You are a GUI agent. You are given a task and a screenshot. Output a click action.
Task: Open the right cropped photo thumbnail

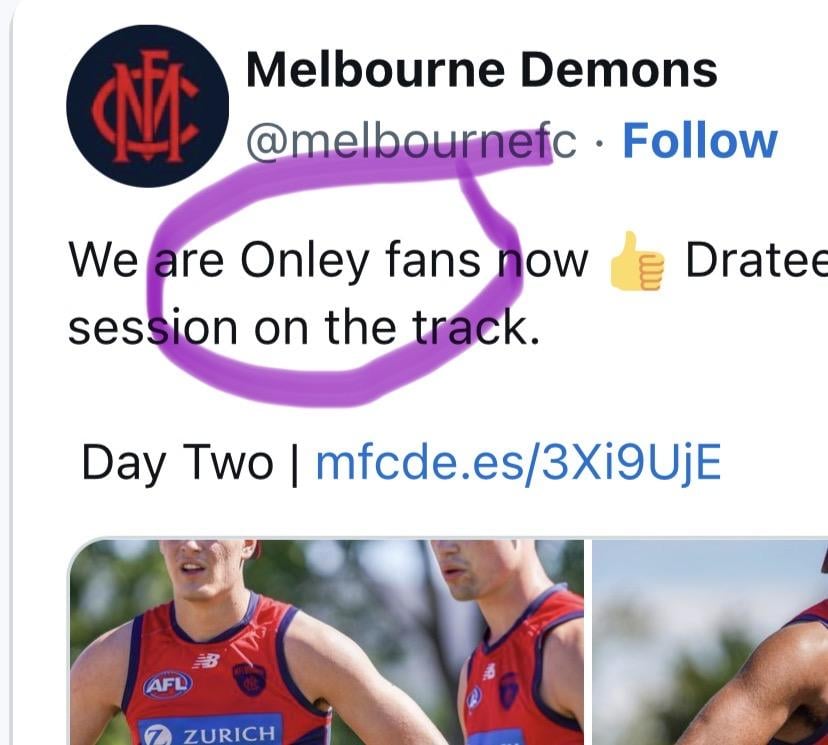coord(710,642)
